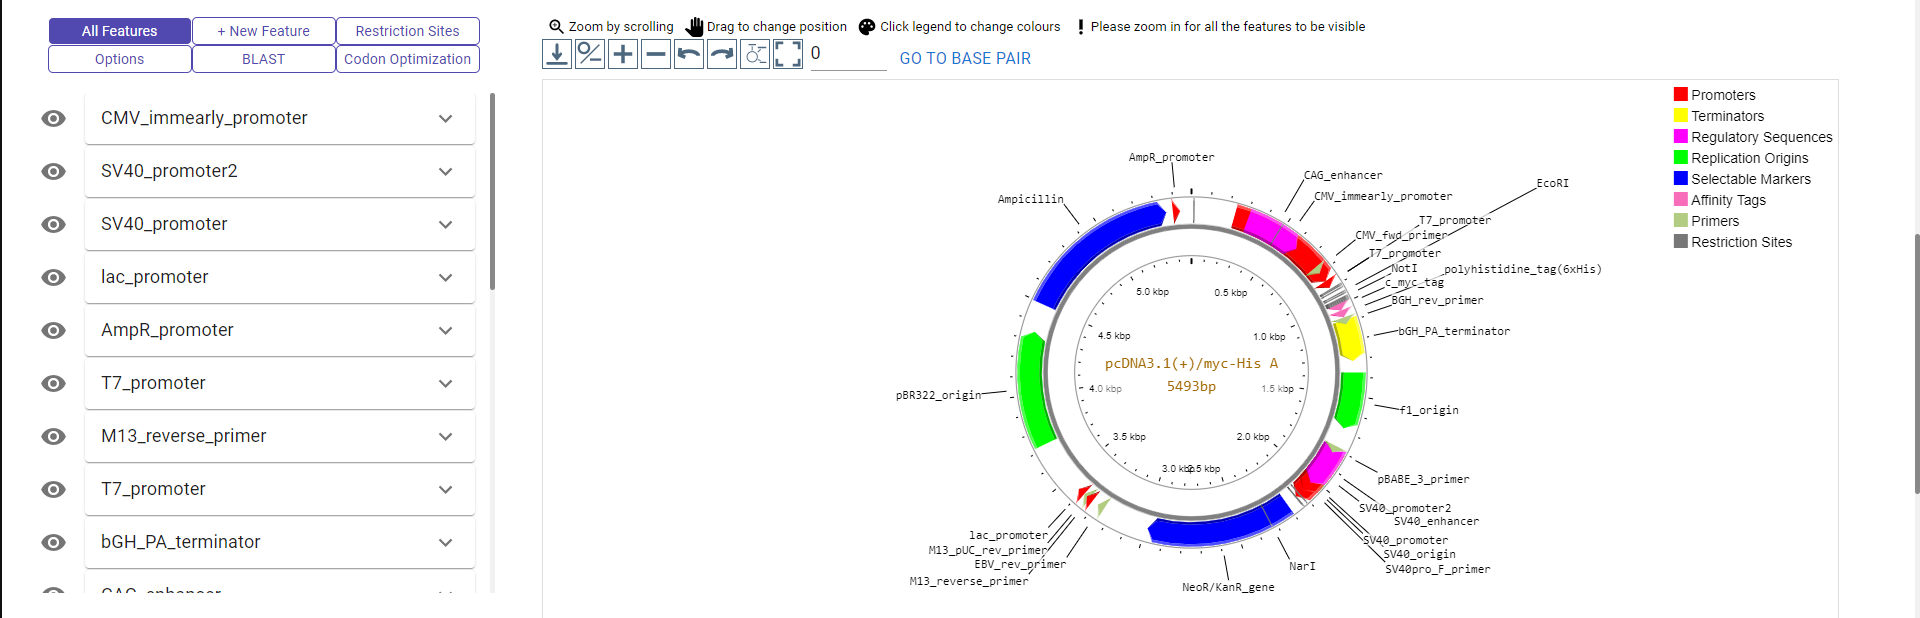Toggle visibility of SV40_promoter2 feature
Viewport: 1920px width, 618px height.
coord(54,172)
